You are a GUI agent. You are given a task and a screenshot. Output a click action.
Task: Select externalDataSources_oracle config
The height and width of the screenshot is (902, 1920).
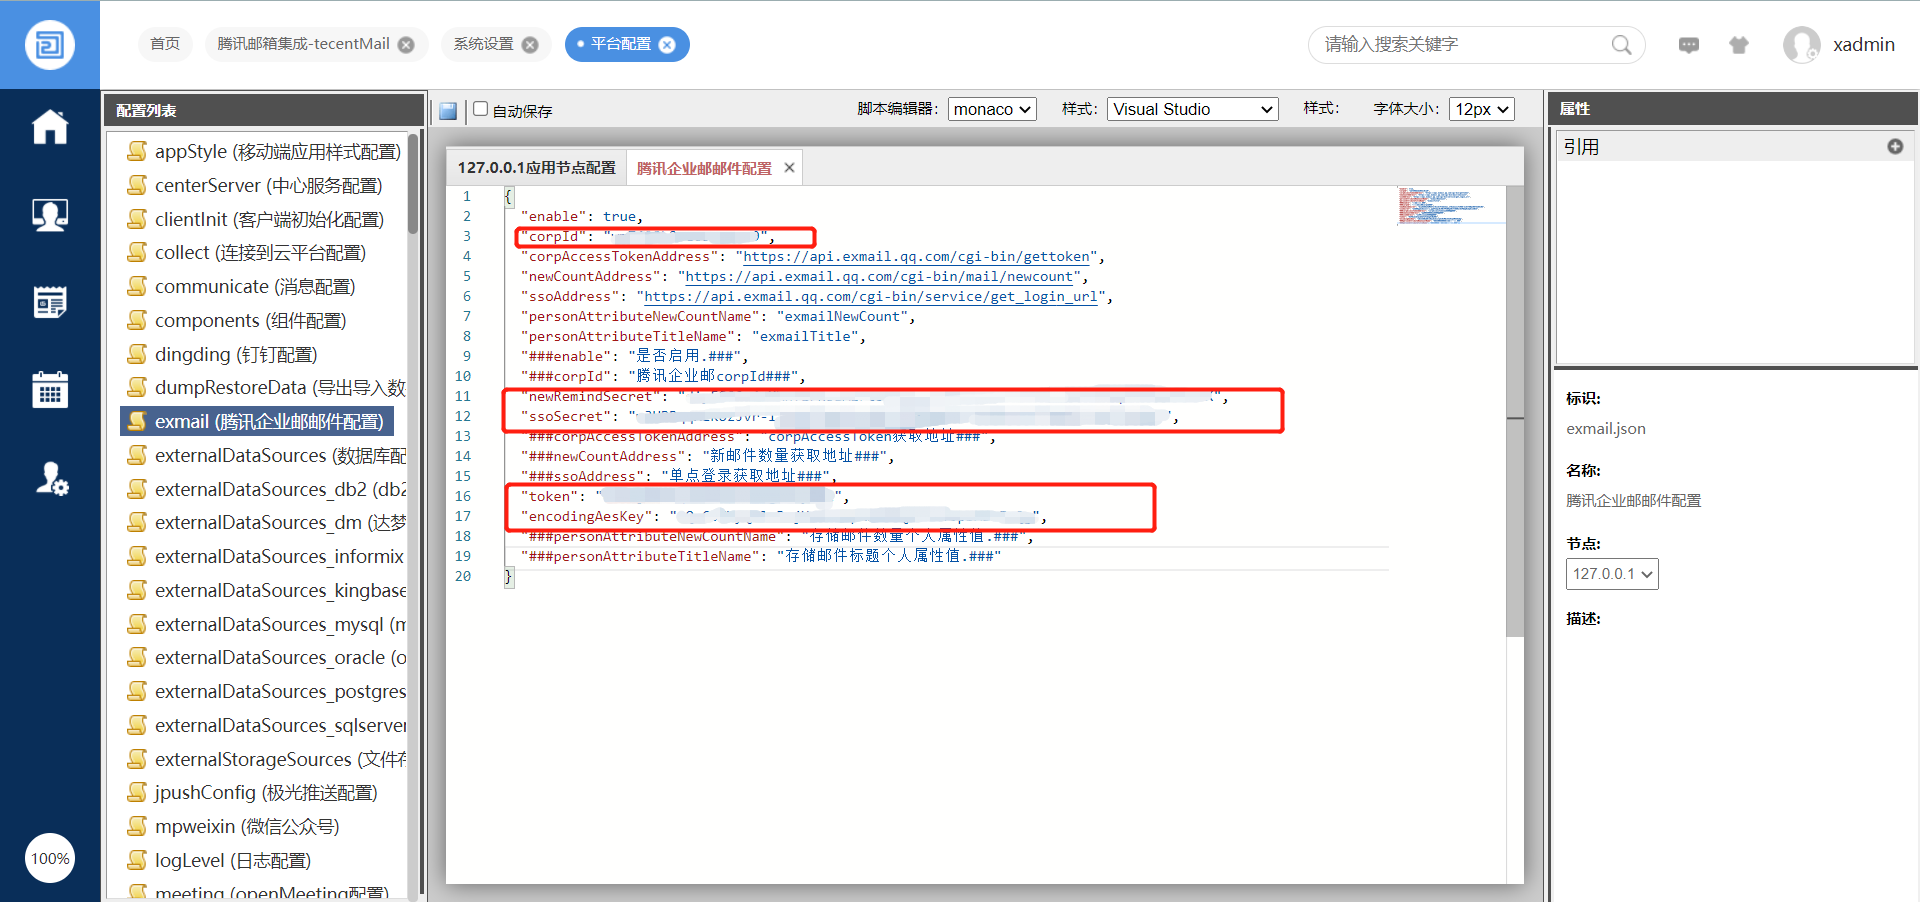(264, 658)
